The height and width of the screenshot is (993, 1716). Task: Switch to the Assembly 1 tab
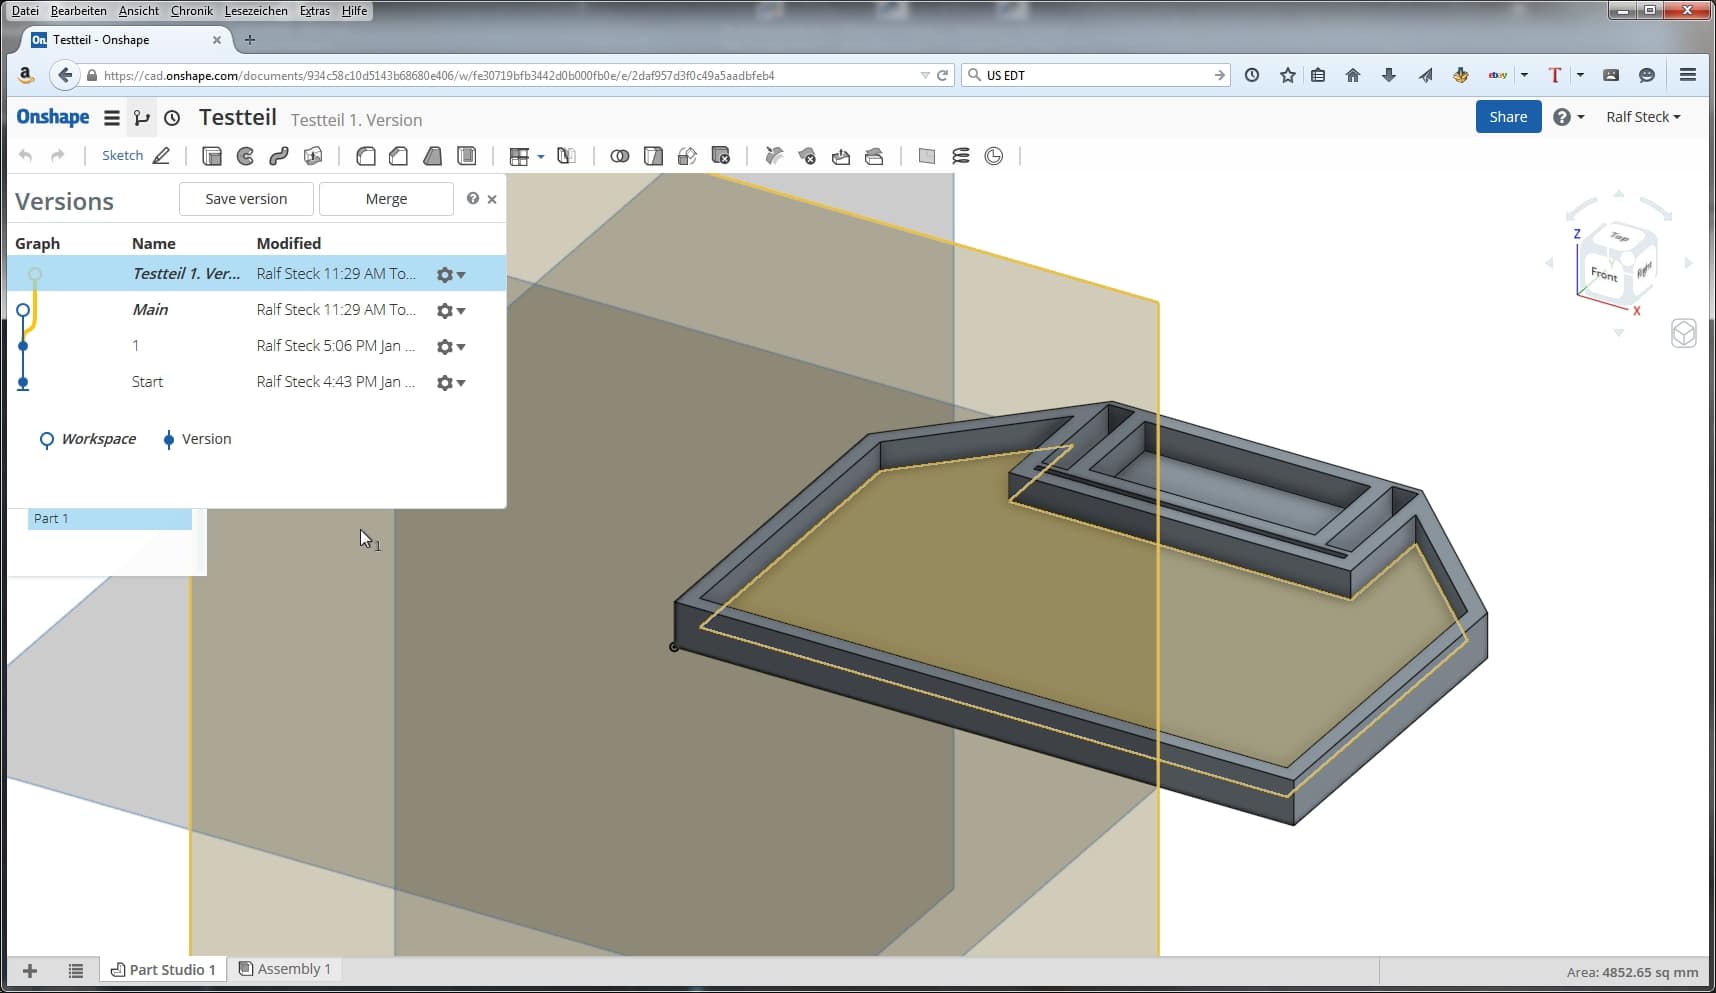(285, 969)
